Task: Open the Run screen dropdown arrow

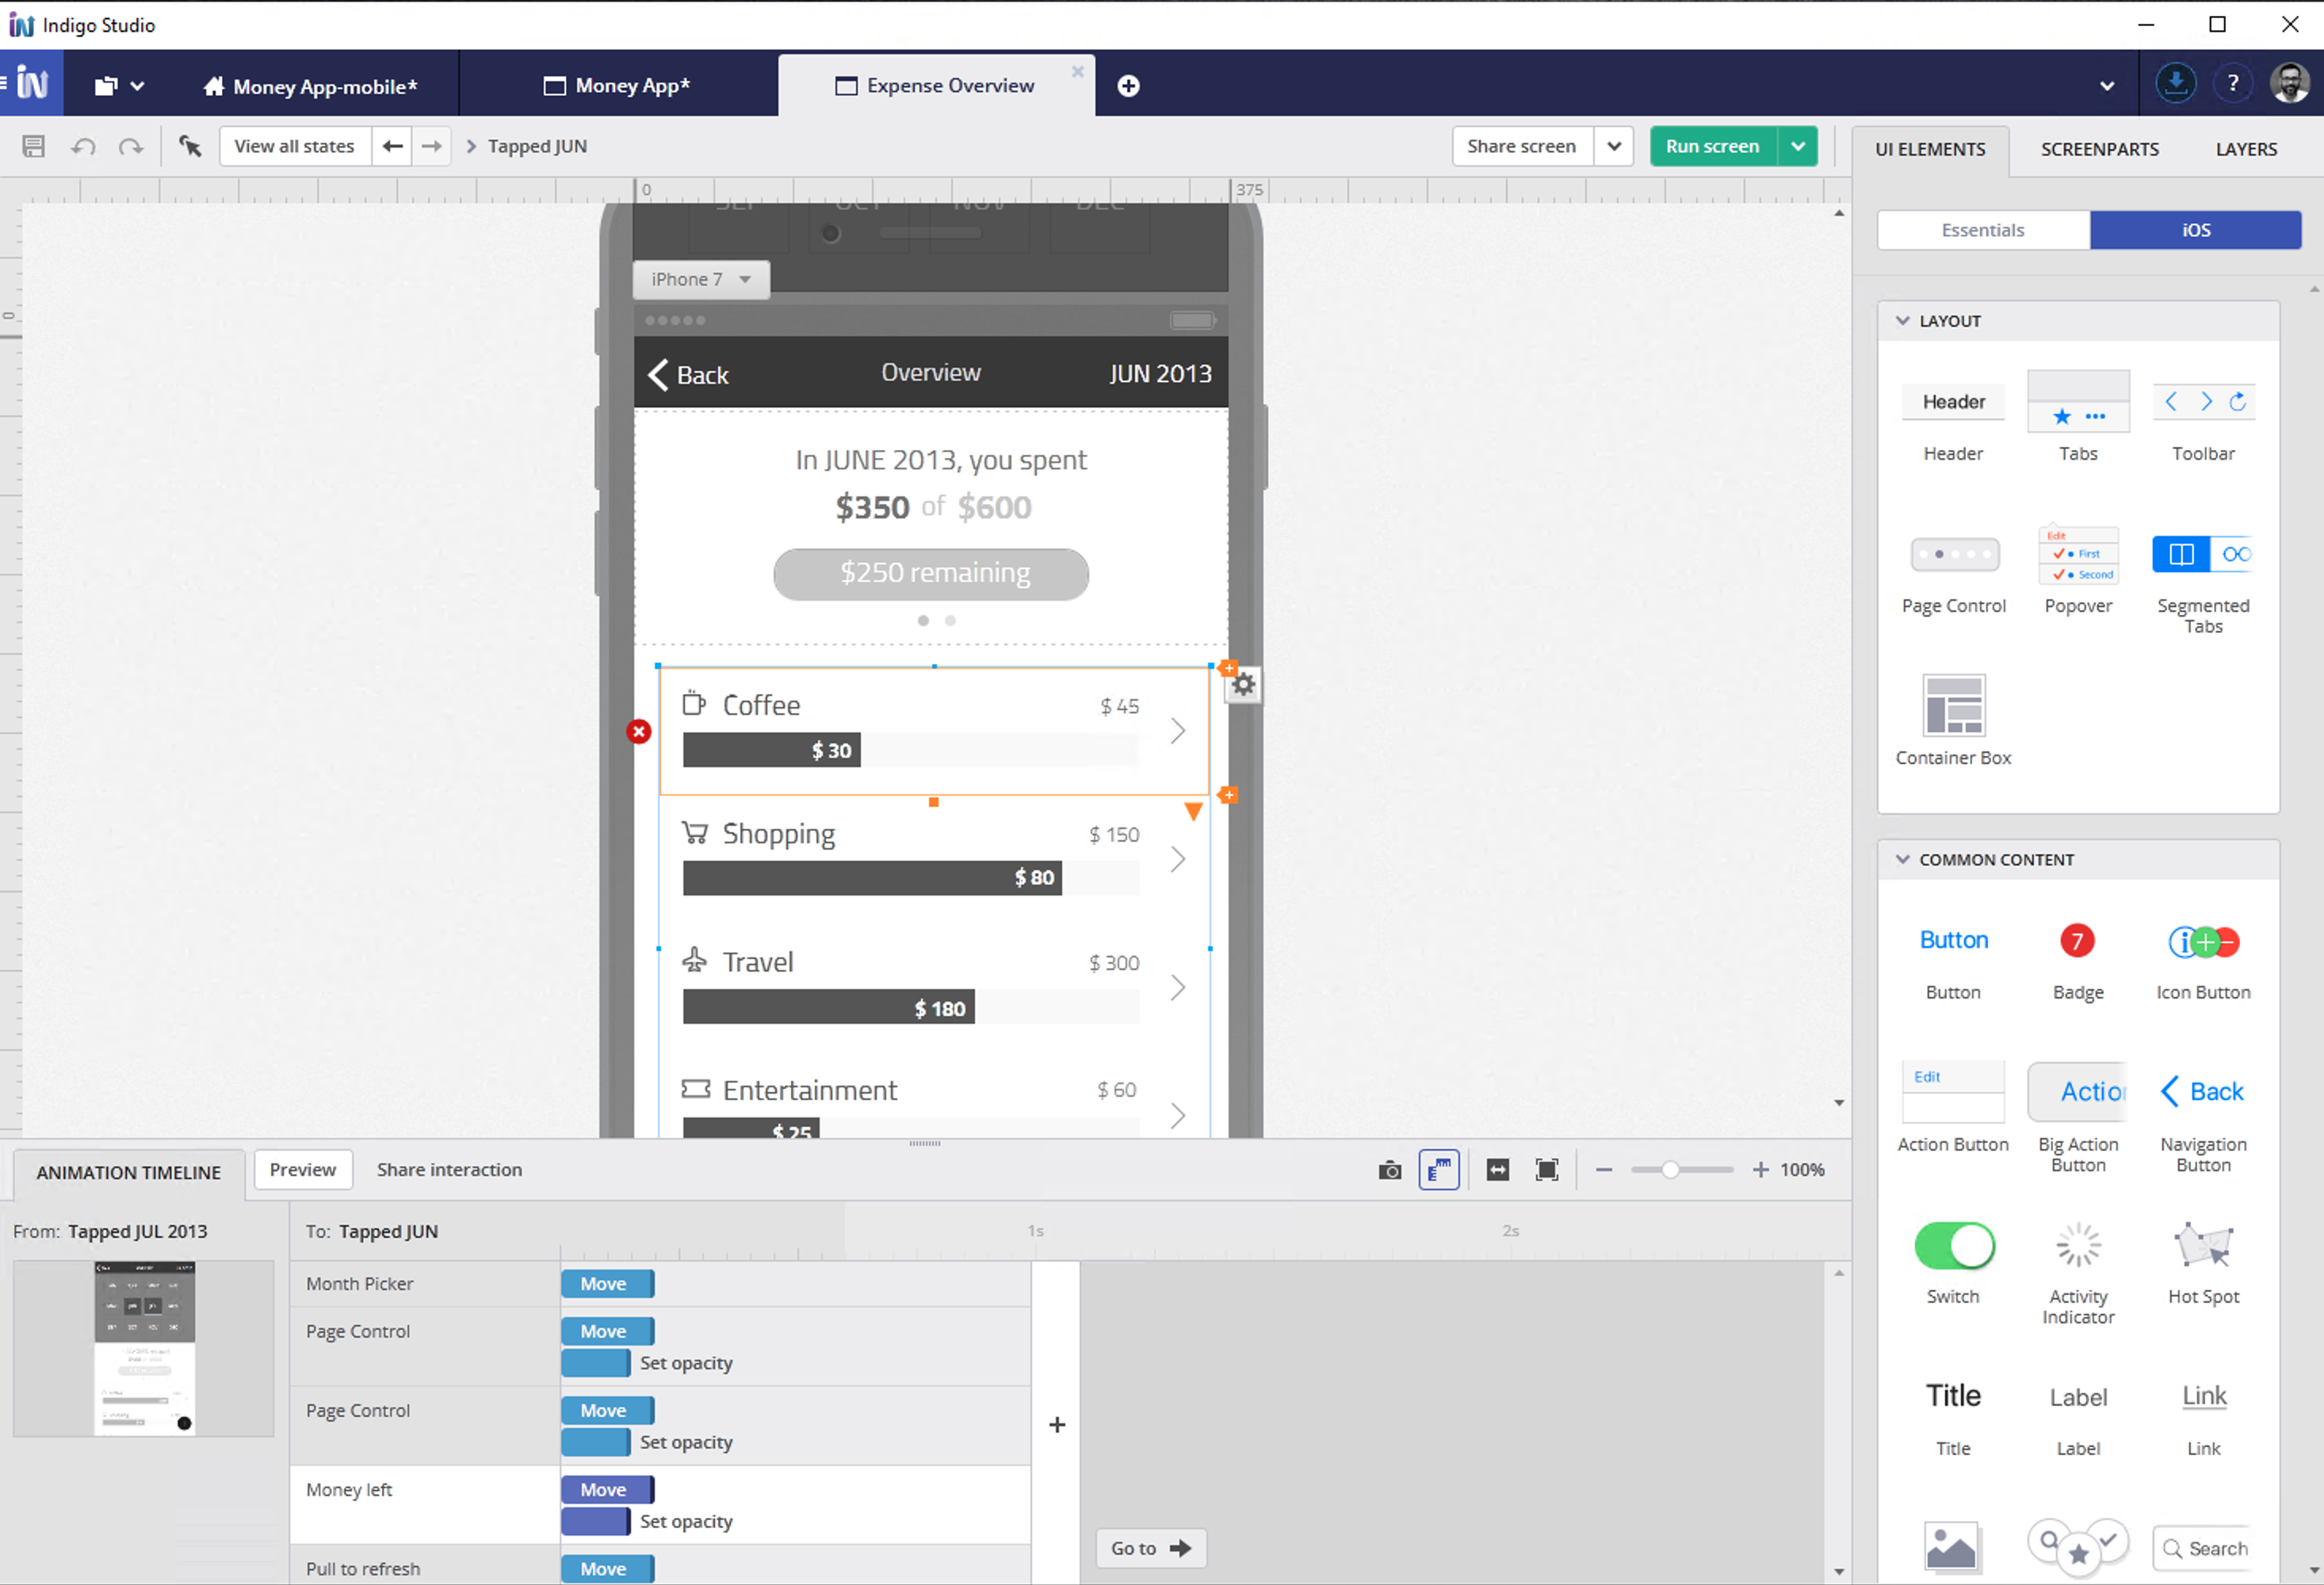Action: (1798, 146)
